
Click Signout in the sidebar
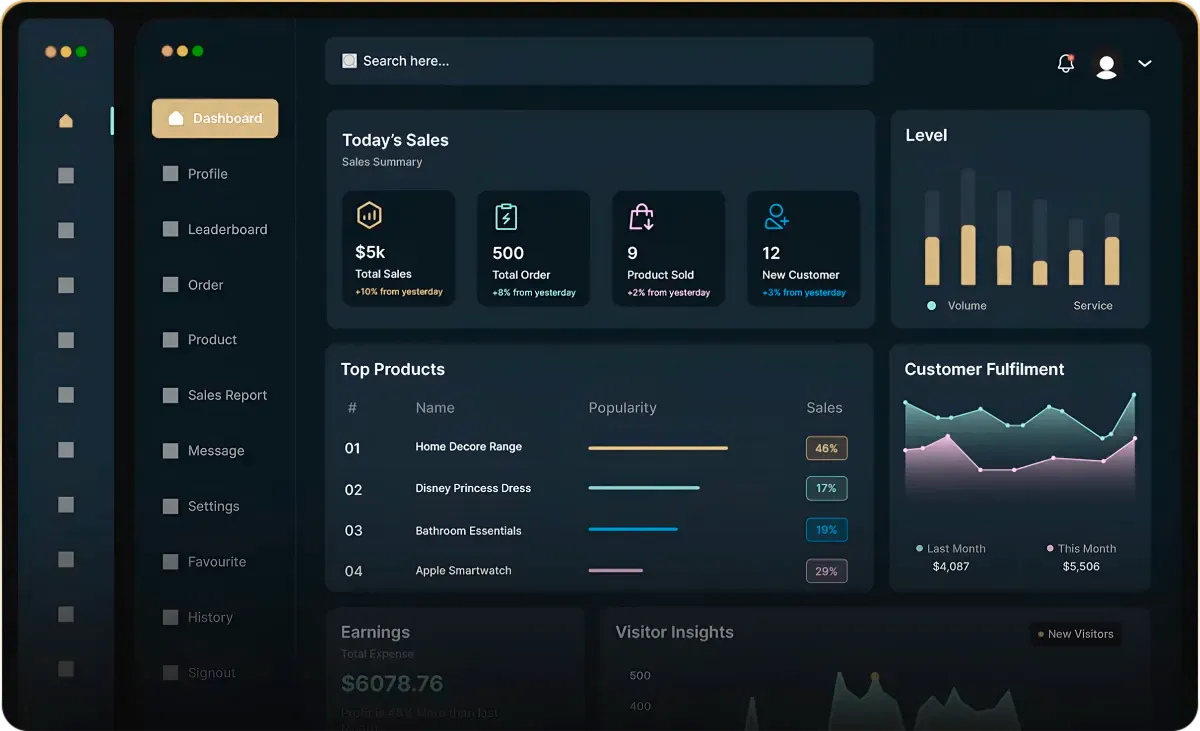199,673
